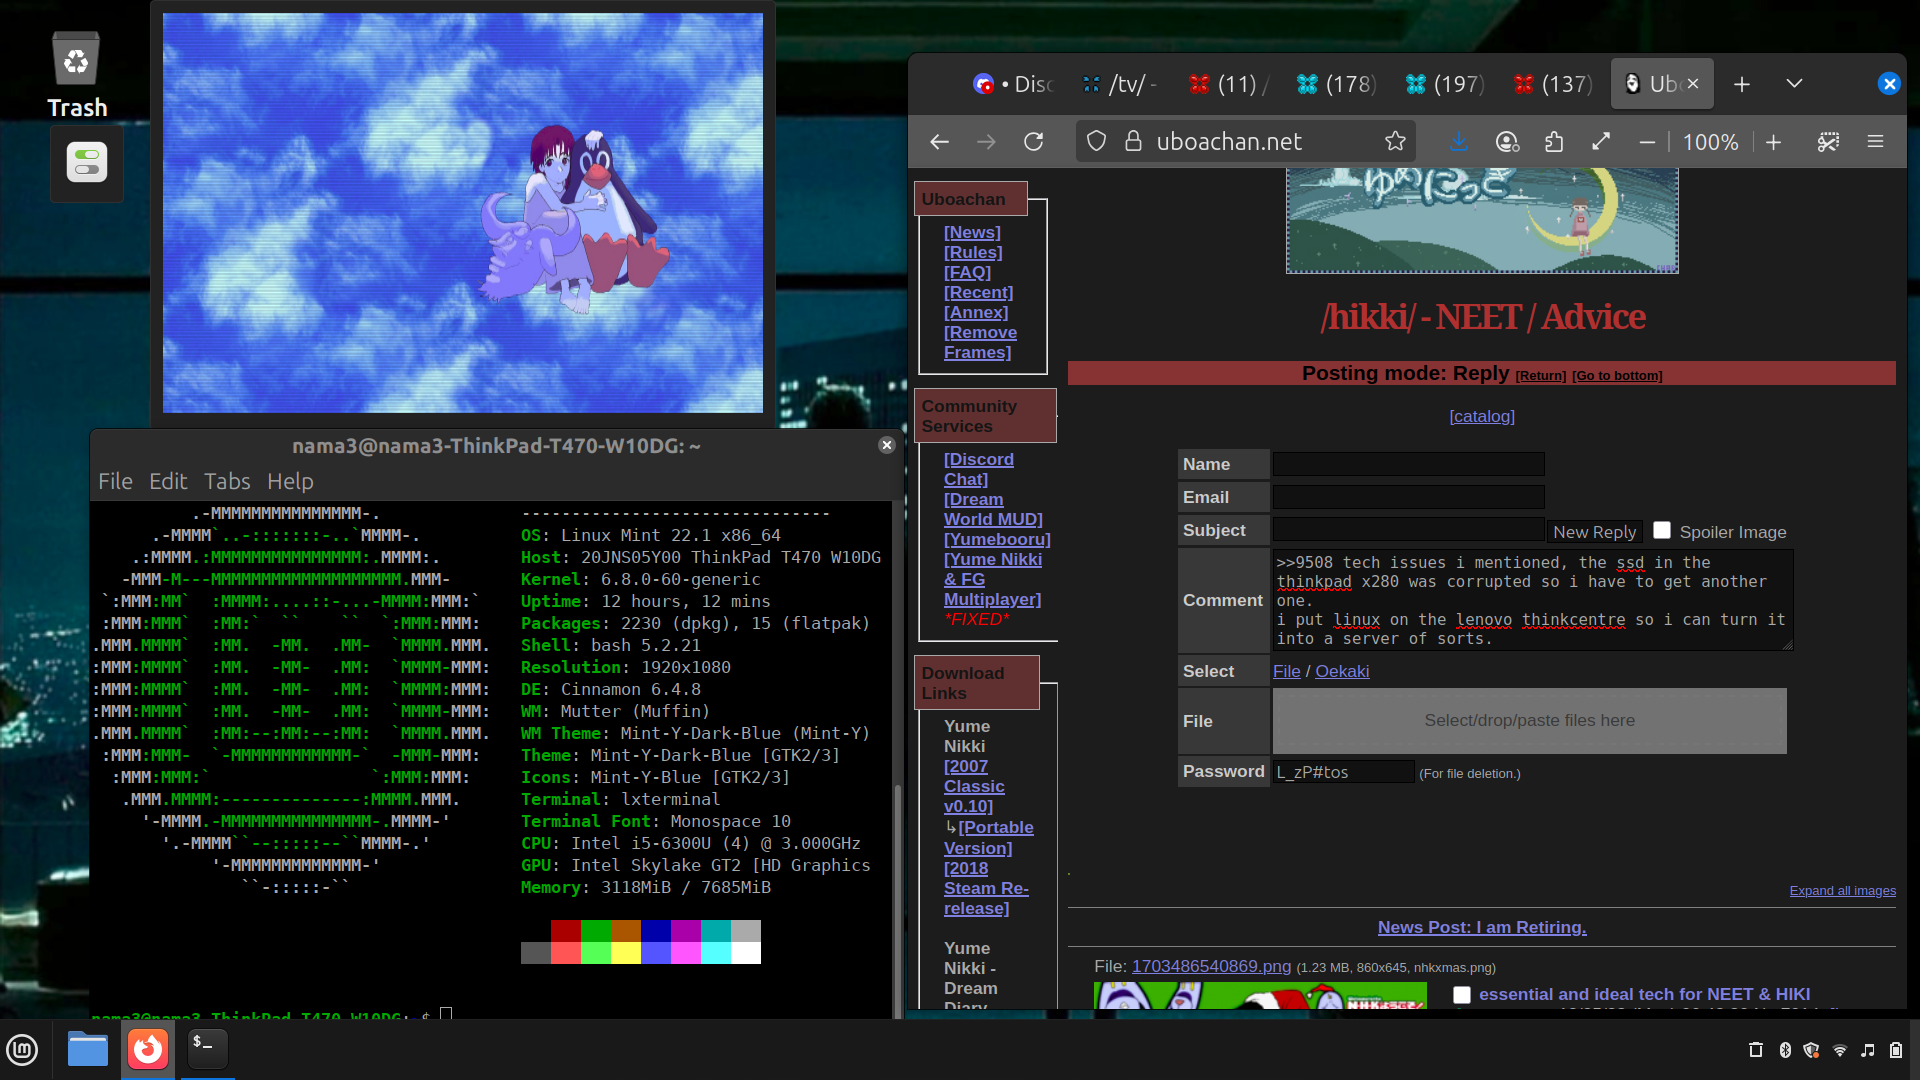Open the browser downloads panel
This screenshot has height=1080, width=1920.
[1459, 142]
